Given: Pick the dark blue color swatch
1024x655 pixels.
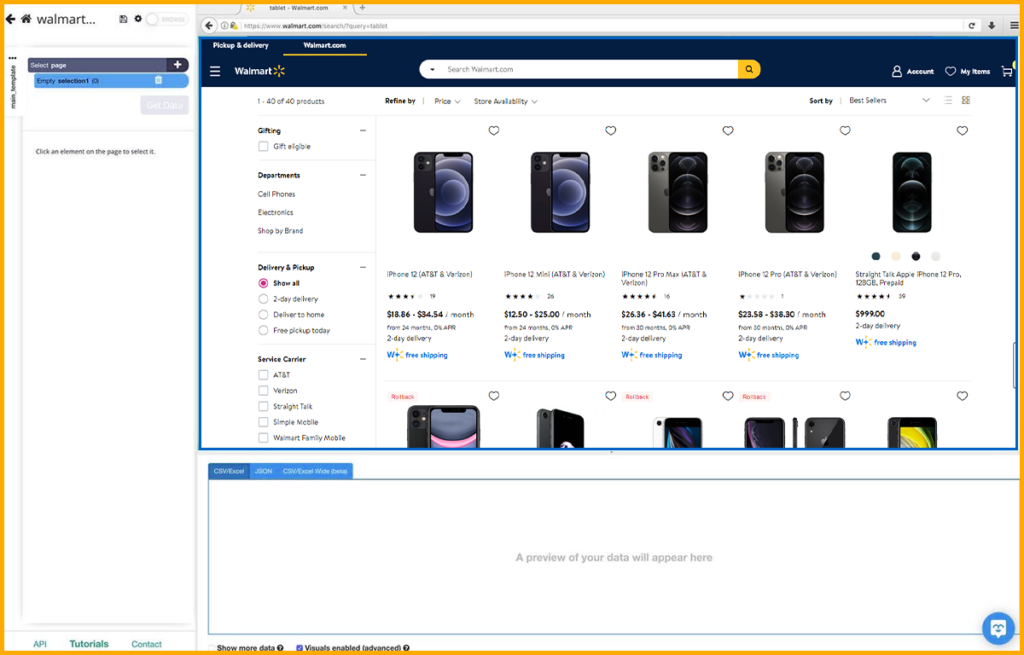Looking at the screenshot, I should (x=876, y=257).
